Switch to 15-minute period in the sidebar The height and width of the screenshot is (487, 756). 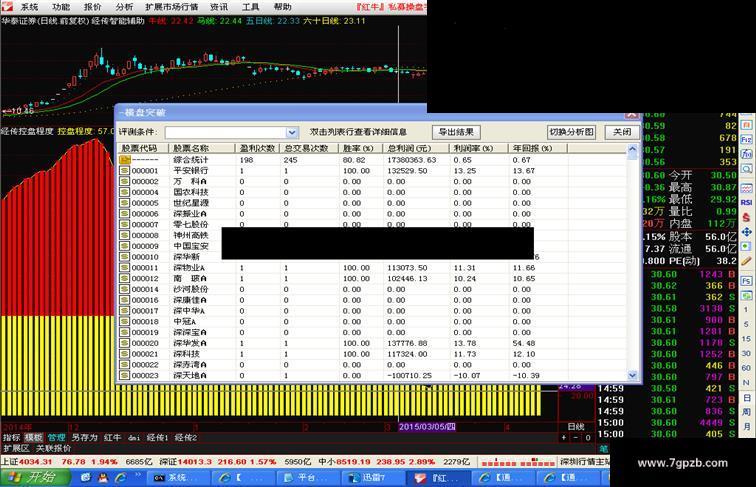point(746,339)
